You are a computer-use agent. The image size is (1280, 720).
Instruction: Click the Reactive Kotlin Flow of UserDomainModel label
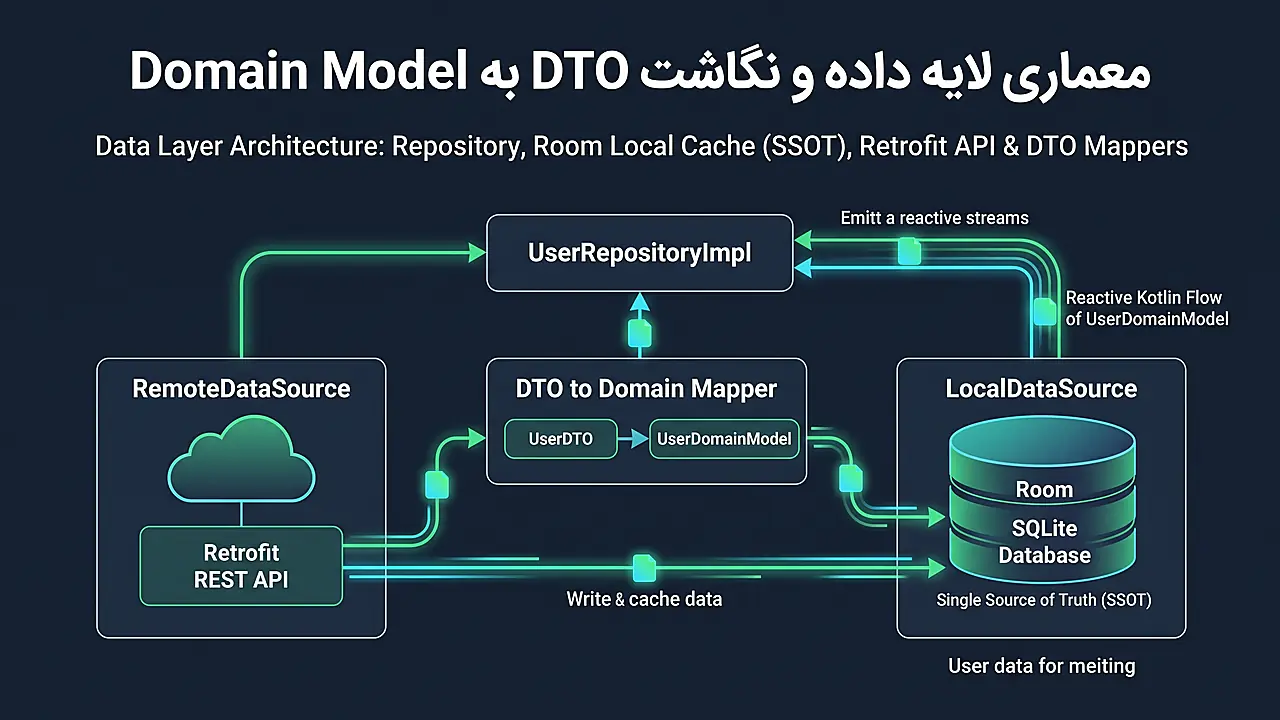tap(1147, 308)
